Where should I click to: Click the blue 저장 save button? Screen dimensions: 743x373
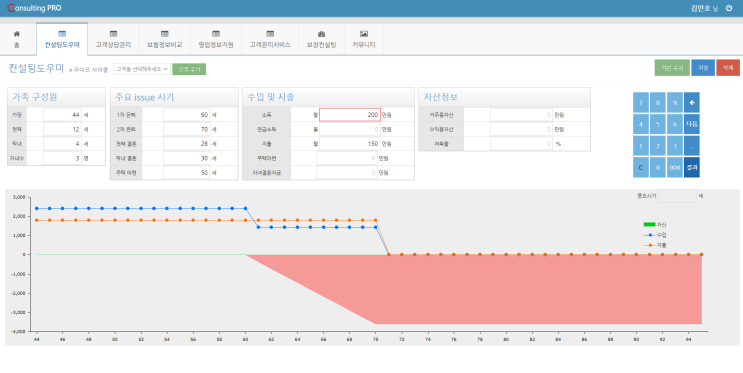[x=703, y=68]
